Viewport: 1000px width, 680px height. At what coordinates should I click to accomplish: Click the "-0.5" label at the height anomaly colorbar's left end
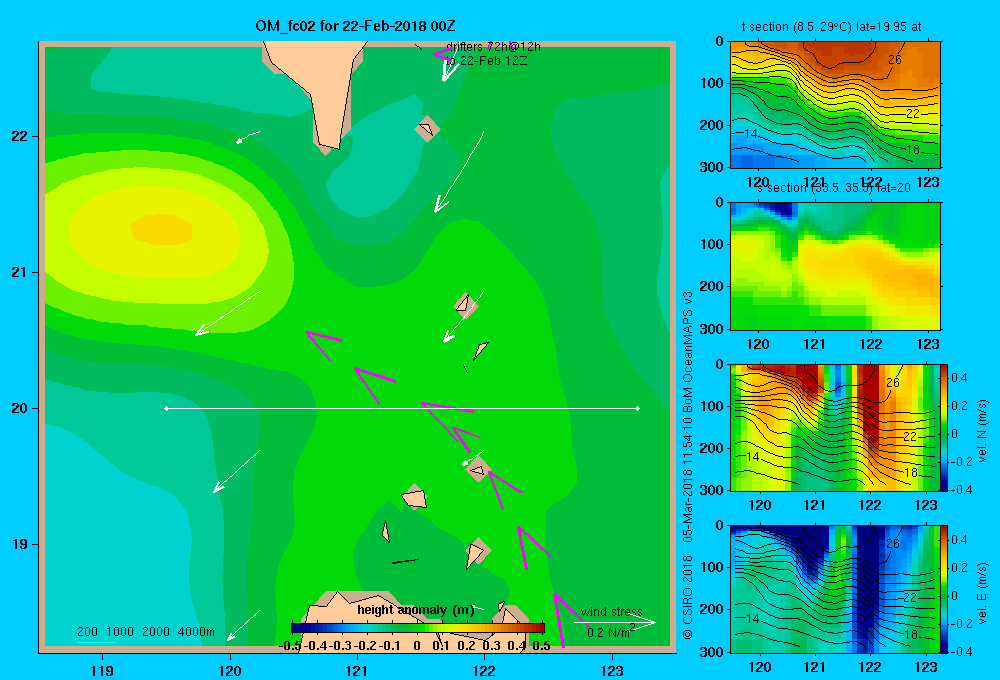tap(290, 646)
